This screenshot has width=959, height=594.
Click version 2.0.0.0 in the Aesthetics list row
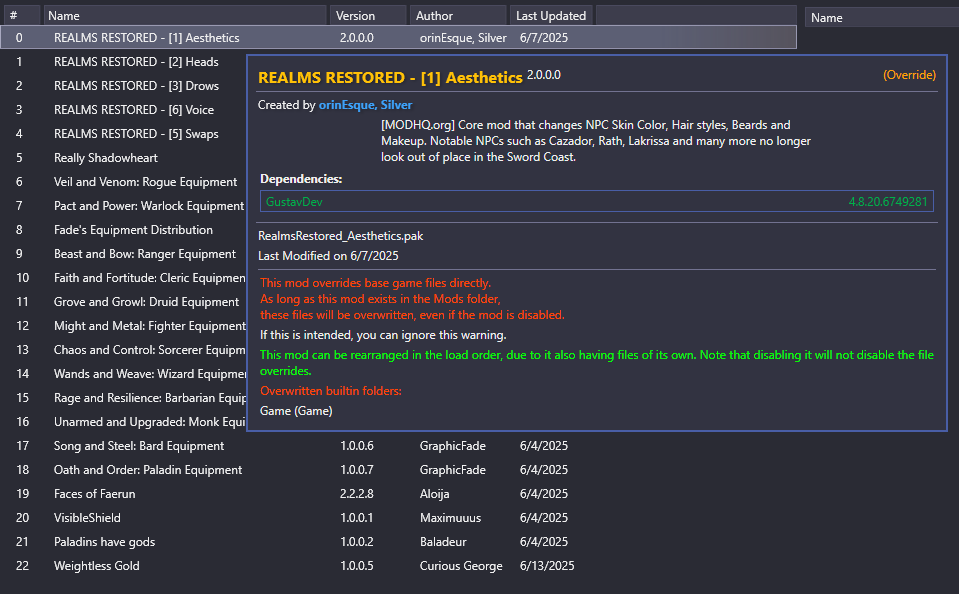[x=357, y=37]
